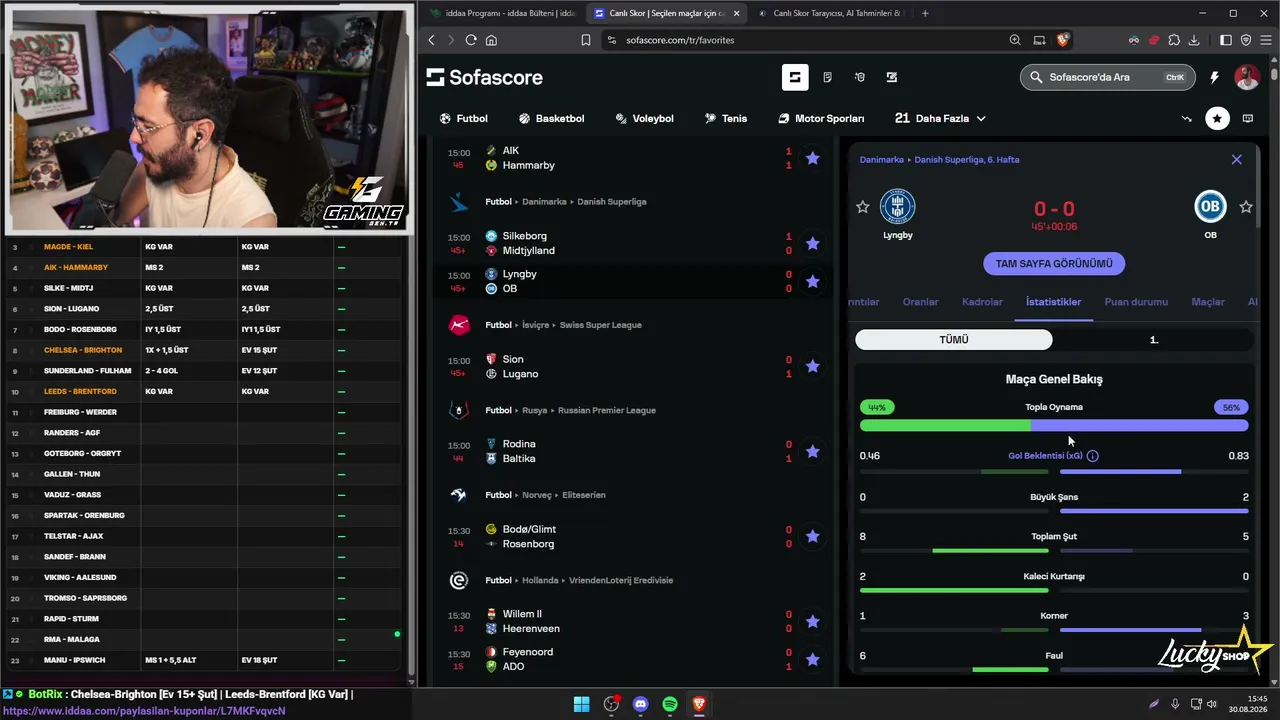The image size is (1280, 720).
Task: Open the Russian Premier League link
Action: tap(605, 410)
